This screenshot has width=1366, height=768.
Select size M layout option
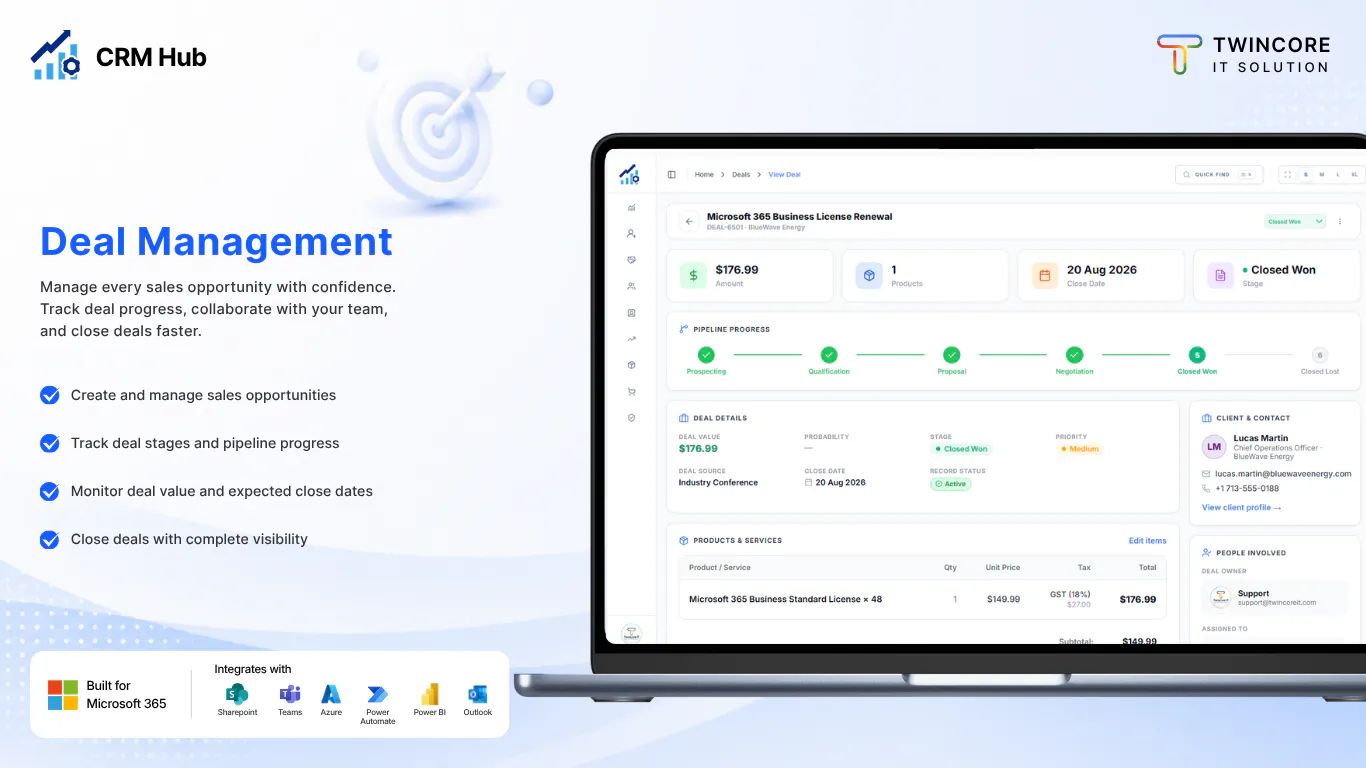1321,174
